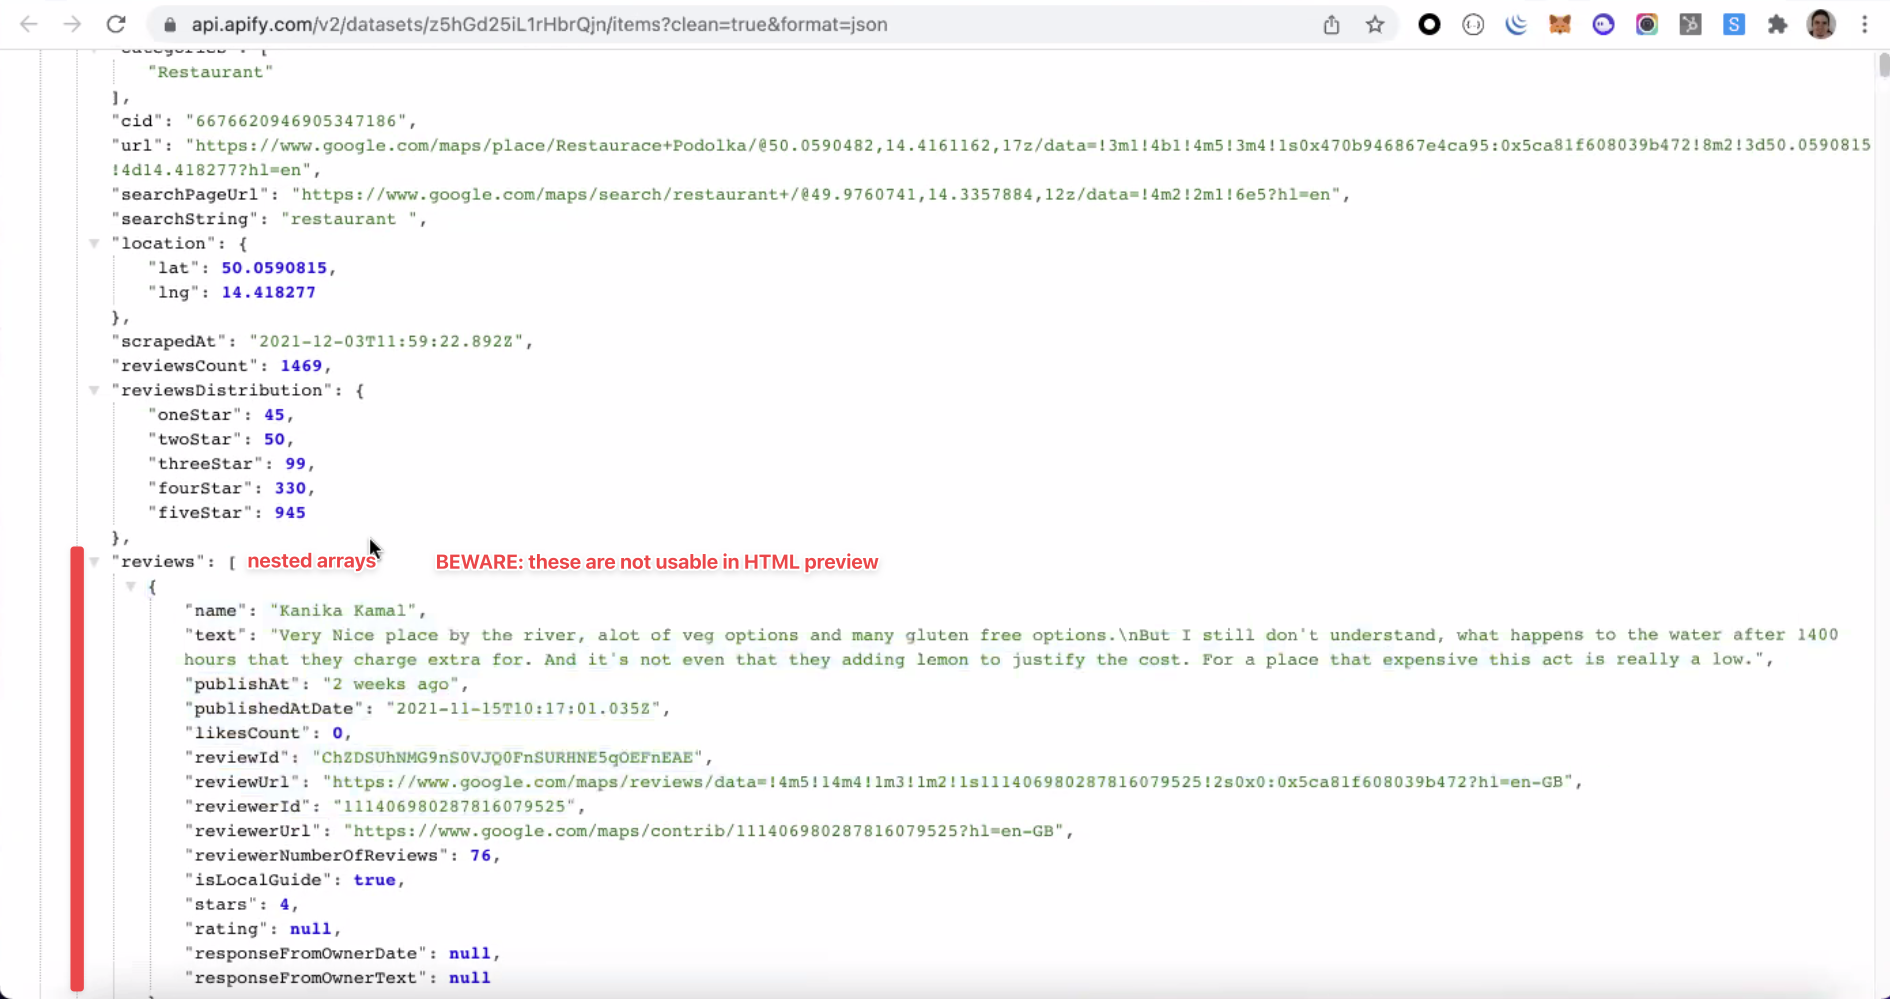Collapse the reviewsDistribution object

[x=94, y=390]
